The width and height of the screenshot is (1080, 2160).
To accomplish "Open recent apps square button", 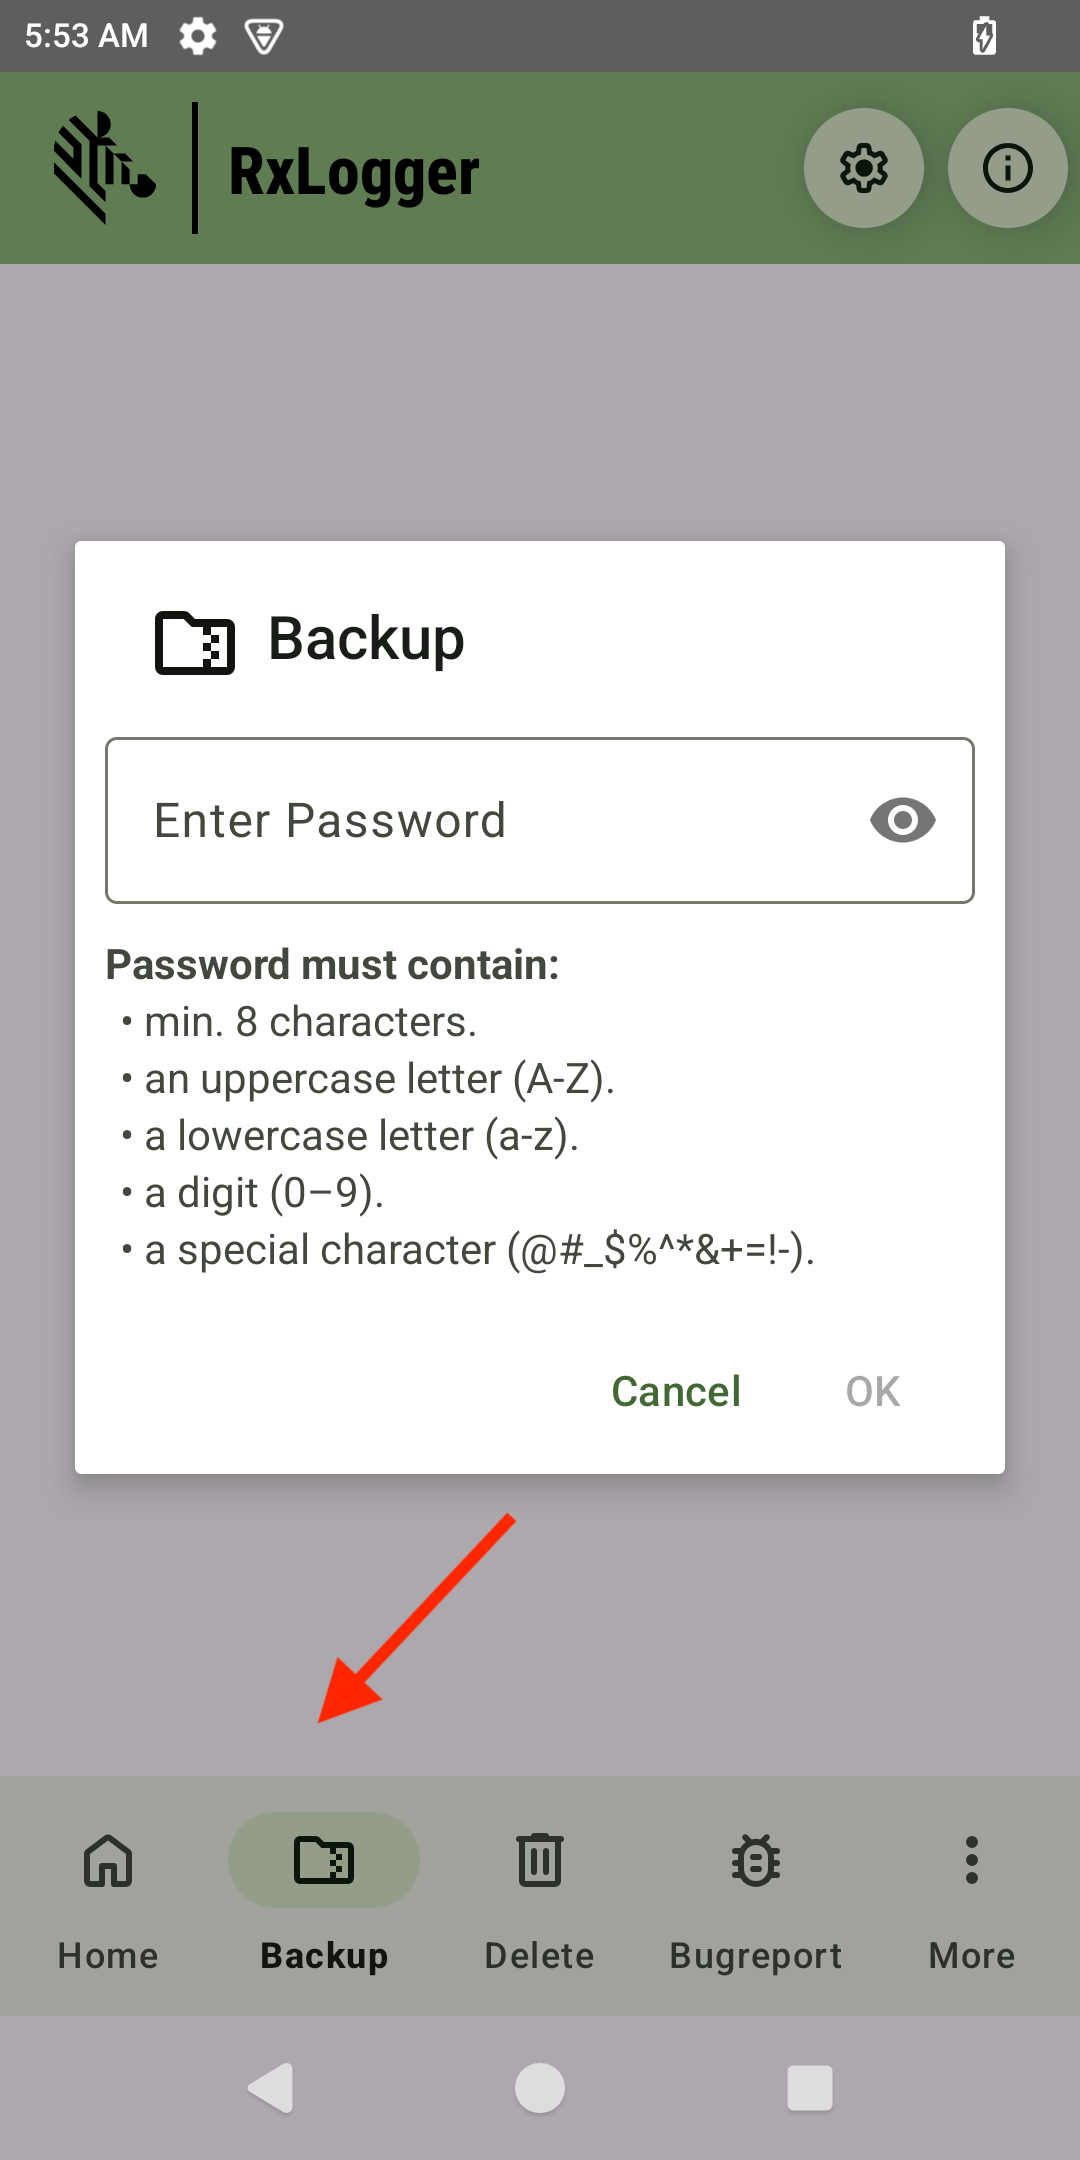I will point(809,2088).
